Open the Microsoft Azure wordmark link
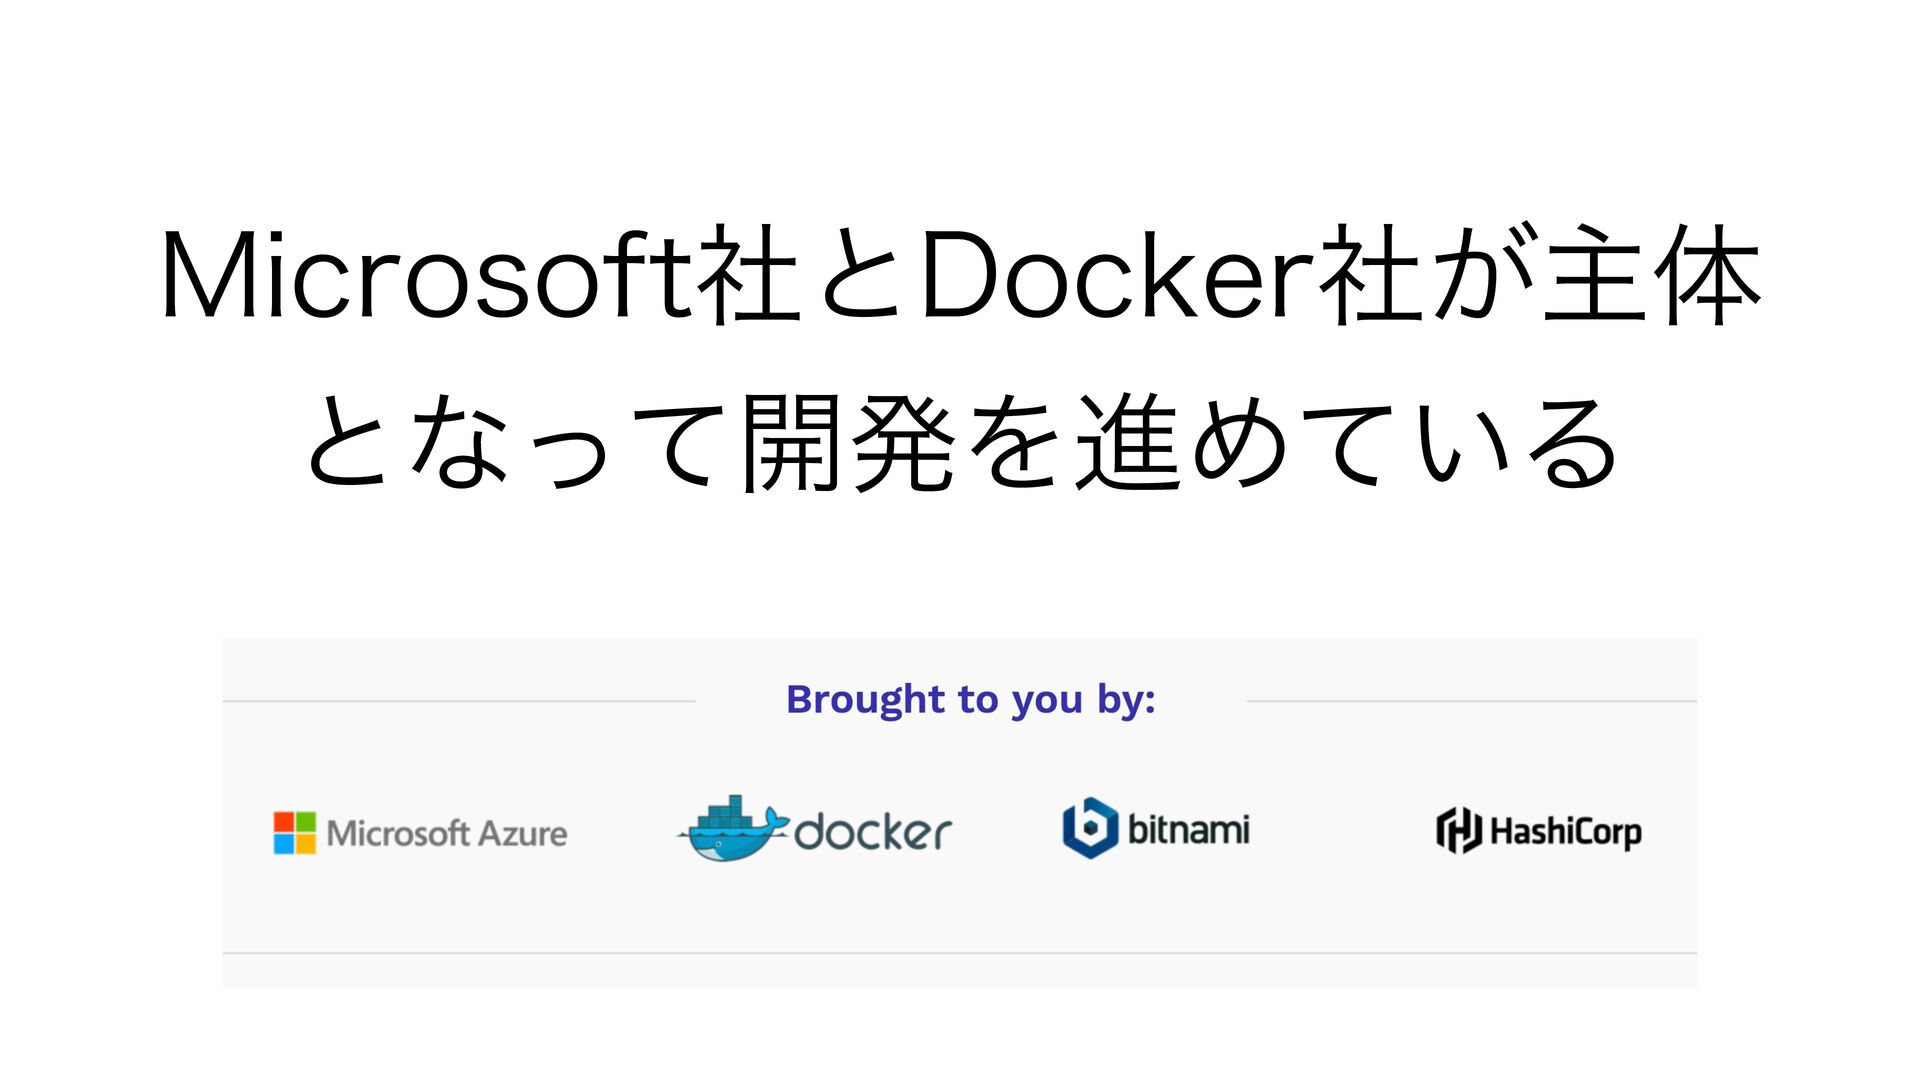Viewport: 1920px width, 1080px height. coord(447,833)
